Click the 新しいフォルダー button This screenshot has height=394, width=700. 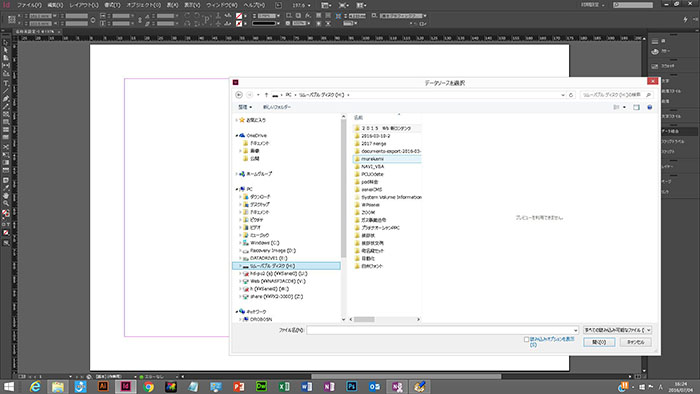click(x=277, y=107)
